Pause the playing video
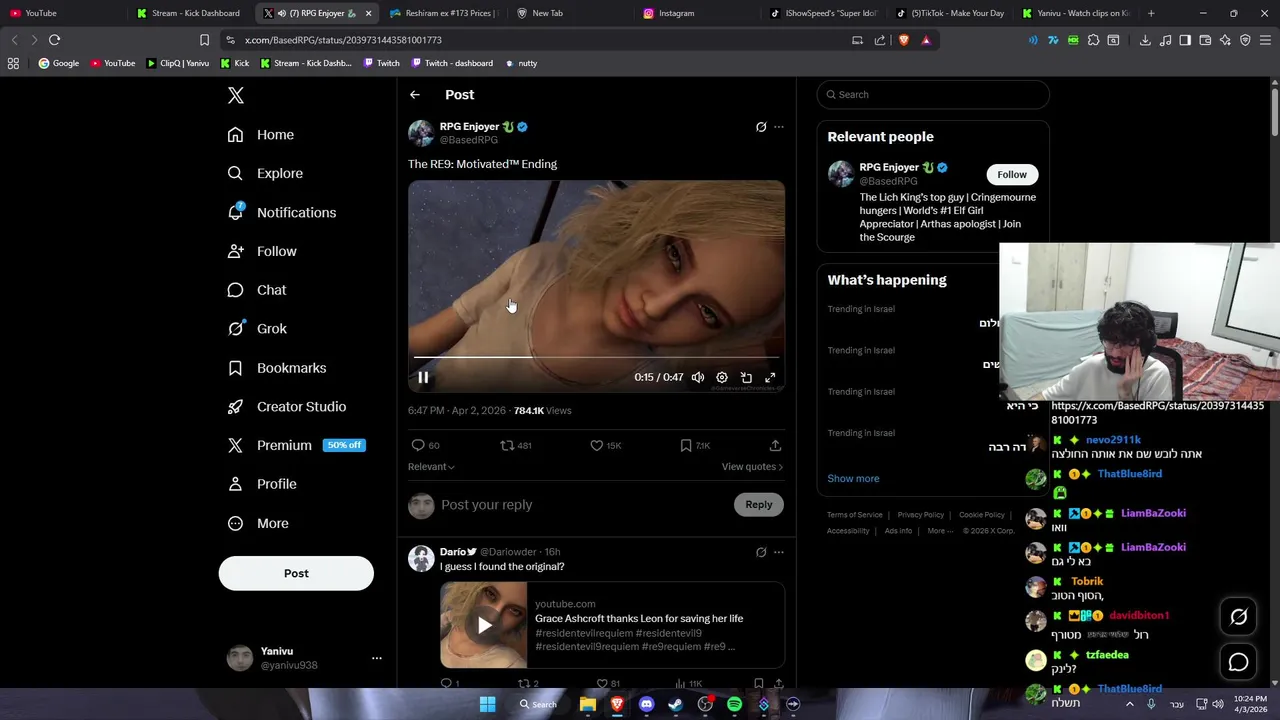The width and height of the screenshot is (1280, 720). [423, 377]
